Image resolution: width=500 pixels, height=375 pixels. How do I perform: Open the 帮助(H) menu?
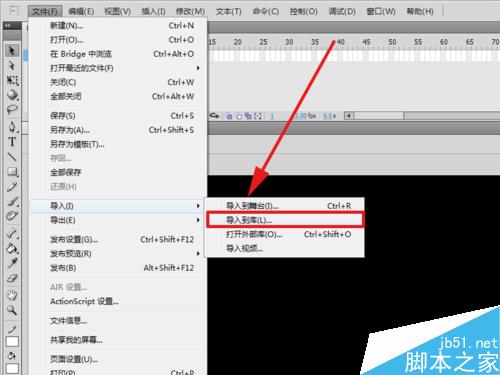click(x=420, y=12)
